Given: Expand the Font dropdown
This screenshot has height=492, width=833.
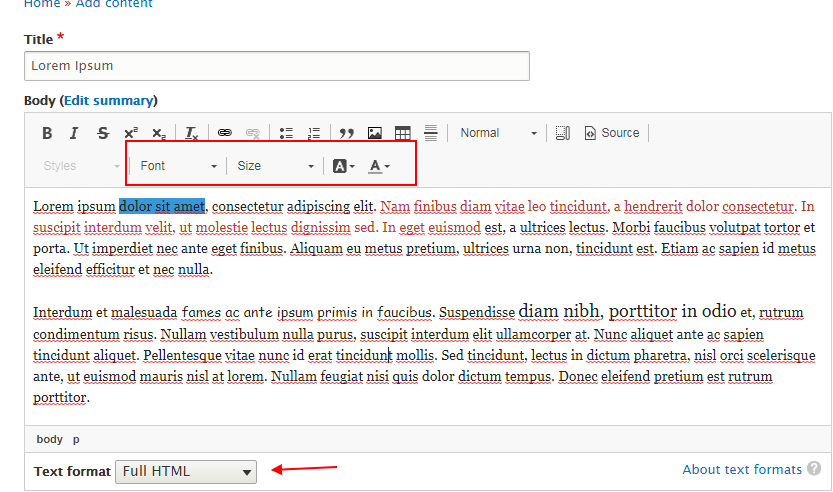Looking at the screenshot, I should (179, 166).
